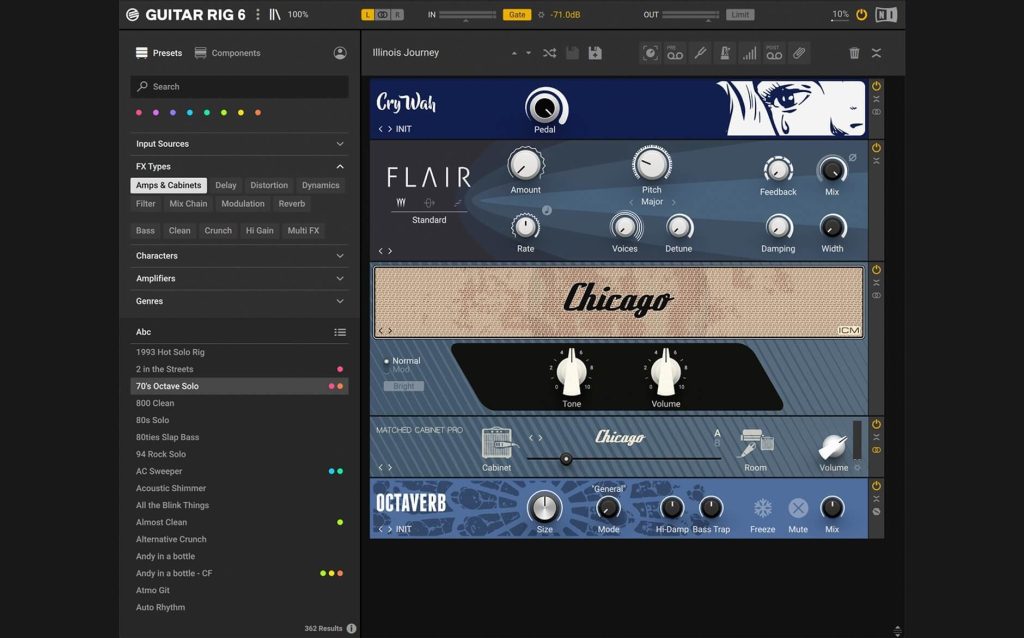The width and height of the screenshot is (1024, 638).
Task: Click the shuffle presets icon next to preset name
Action: [549, 53]
